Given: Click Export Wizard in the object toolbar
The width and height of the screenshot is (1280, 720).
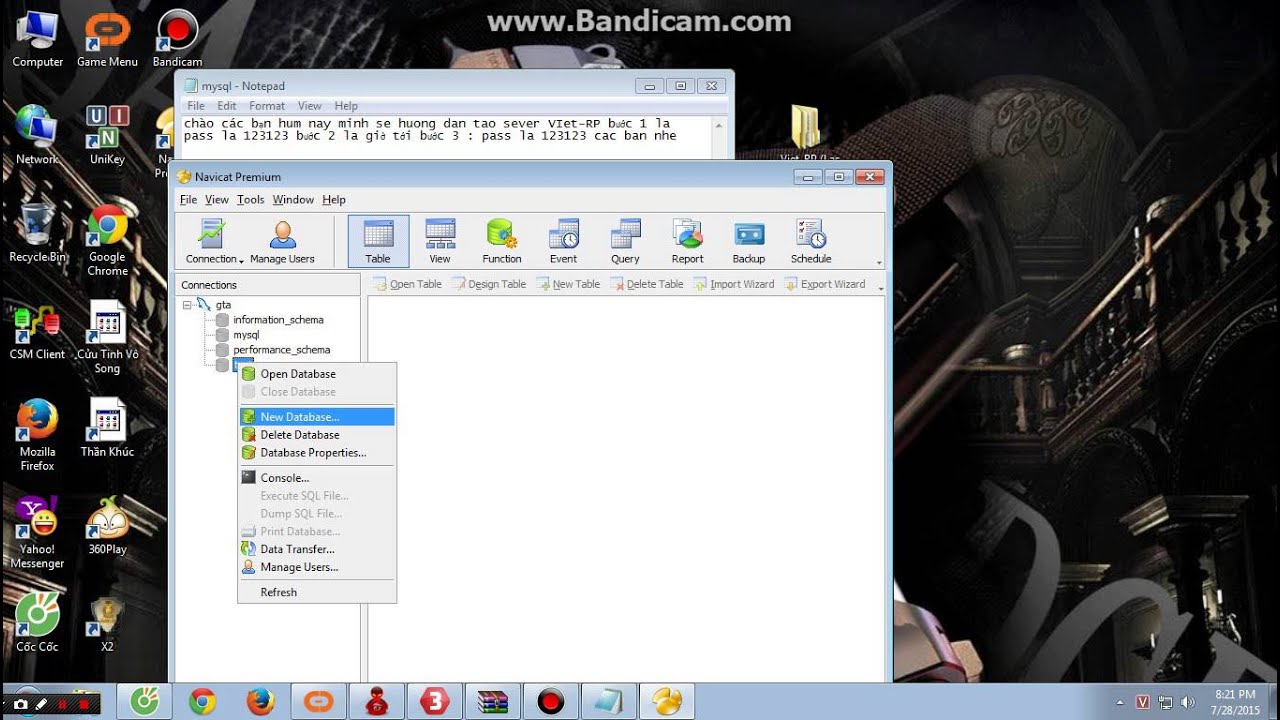Looking at the screenshot, I should tap(824, 284).
